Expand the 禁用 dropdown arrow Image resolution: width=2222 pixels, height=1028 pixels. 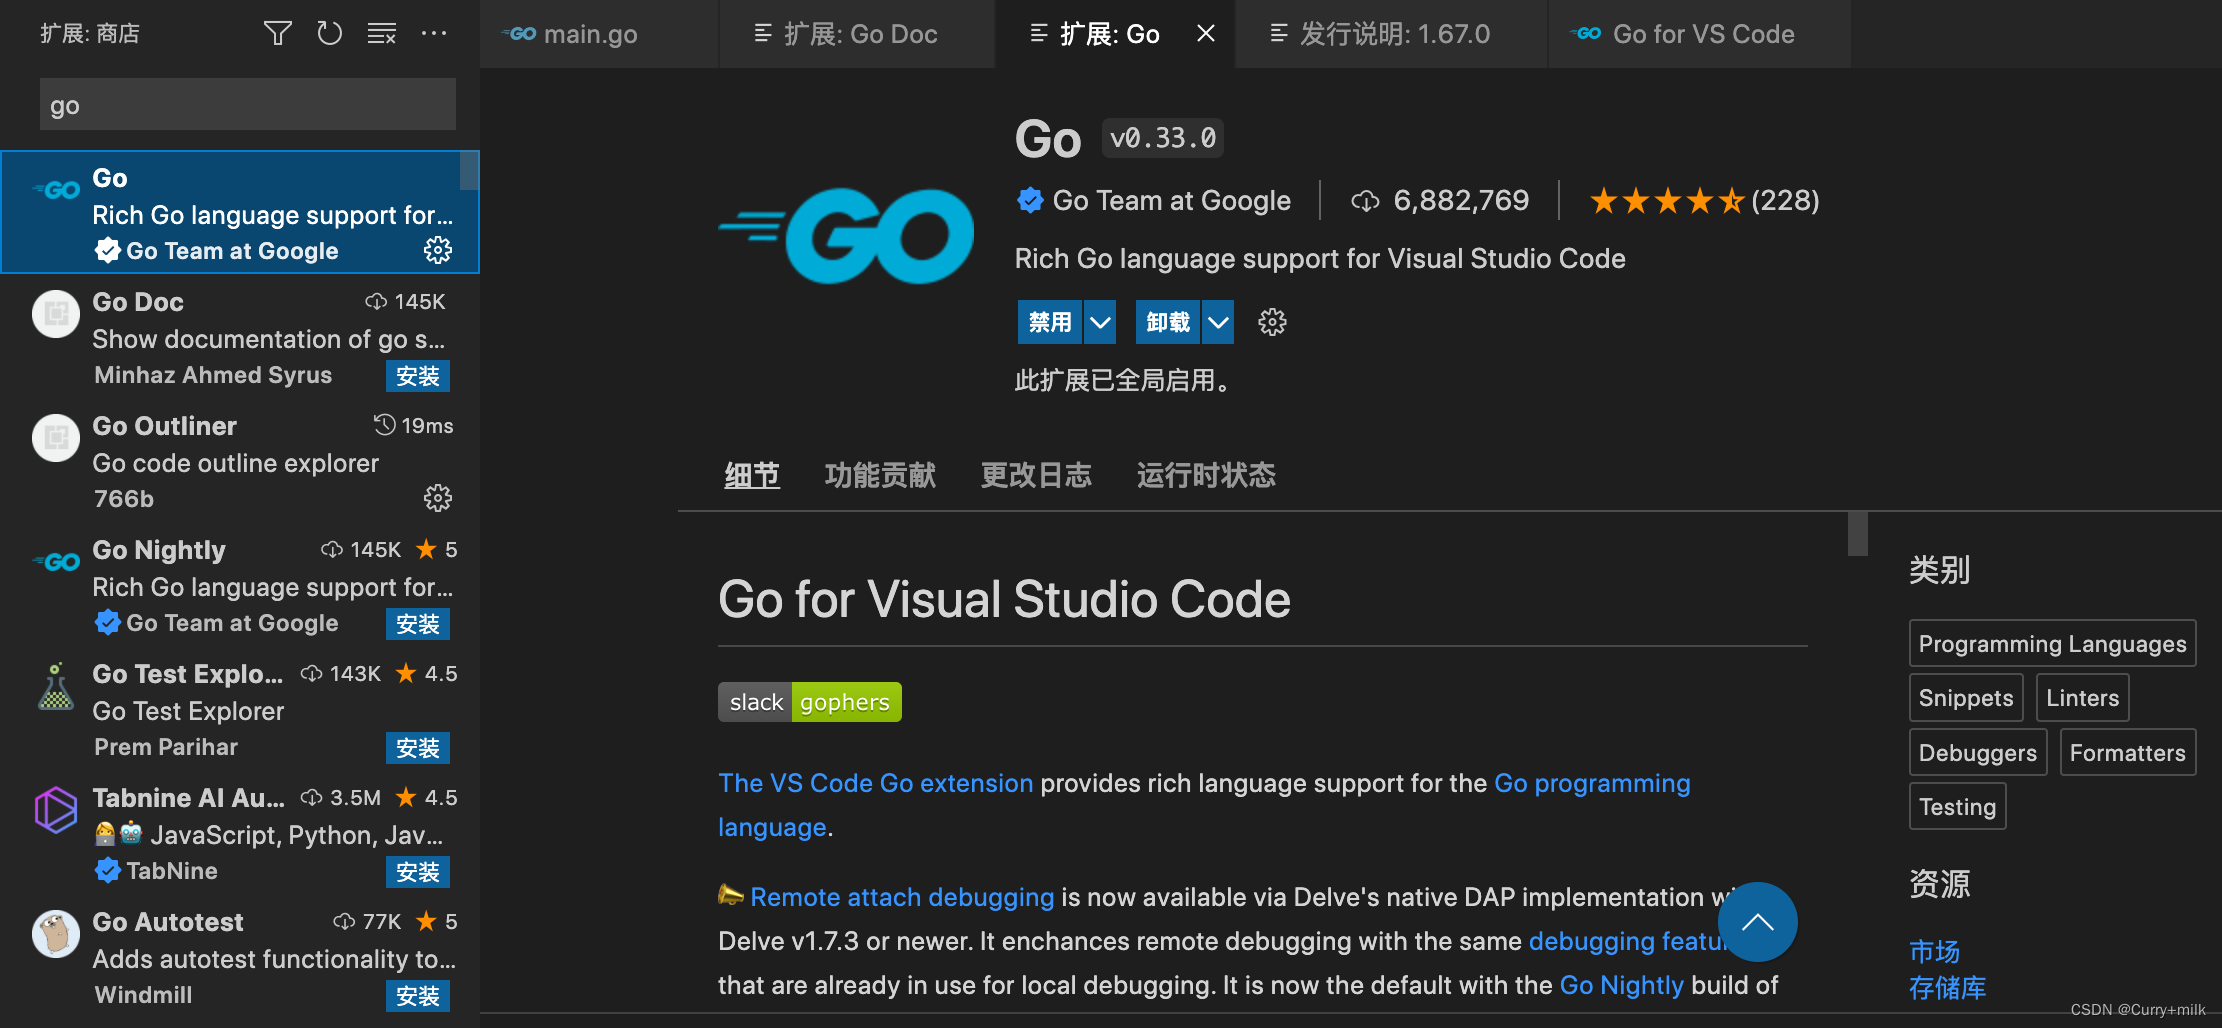(1100, 322)
